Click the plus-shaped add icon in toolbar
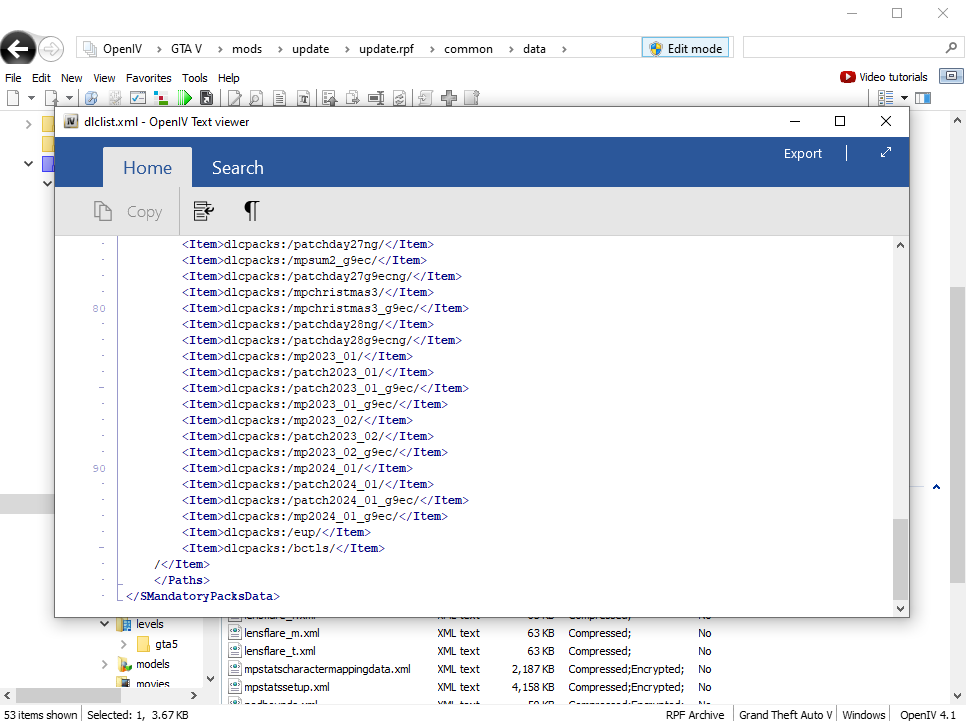This screenshot has width=966, height=724. pyautogui.click(x=449, y=98)
